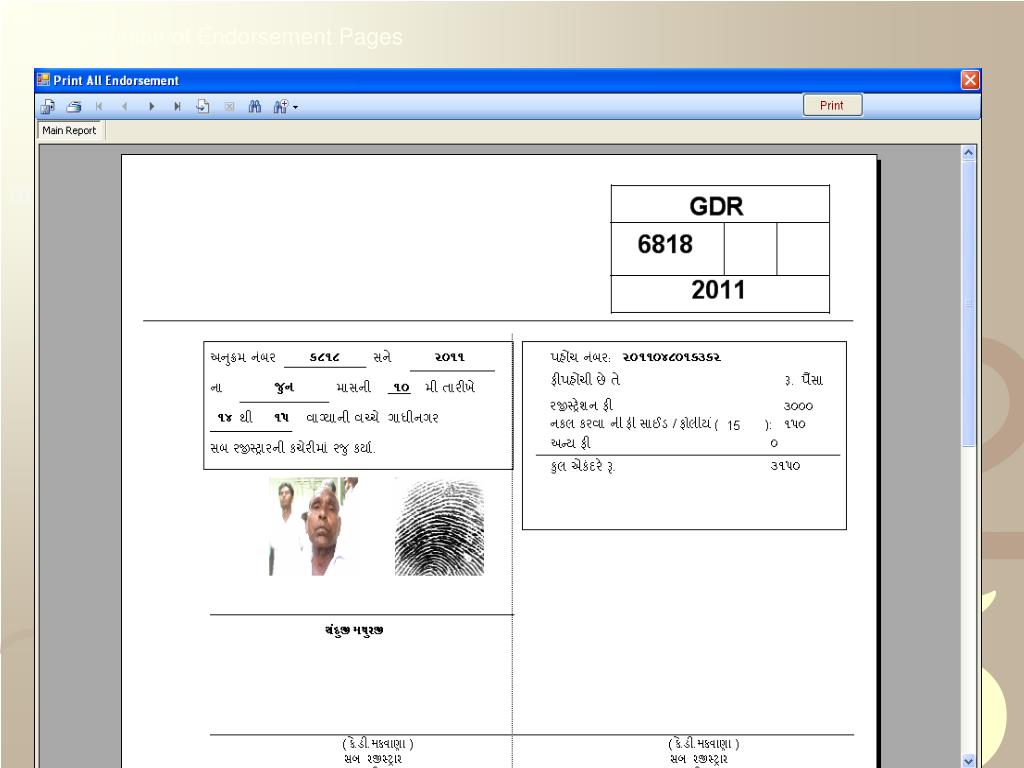Screen dimensions: 1024x768
Task: Go to previous page arrow icon
Action: tap(125, 106)
